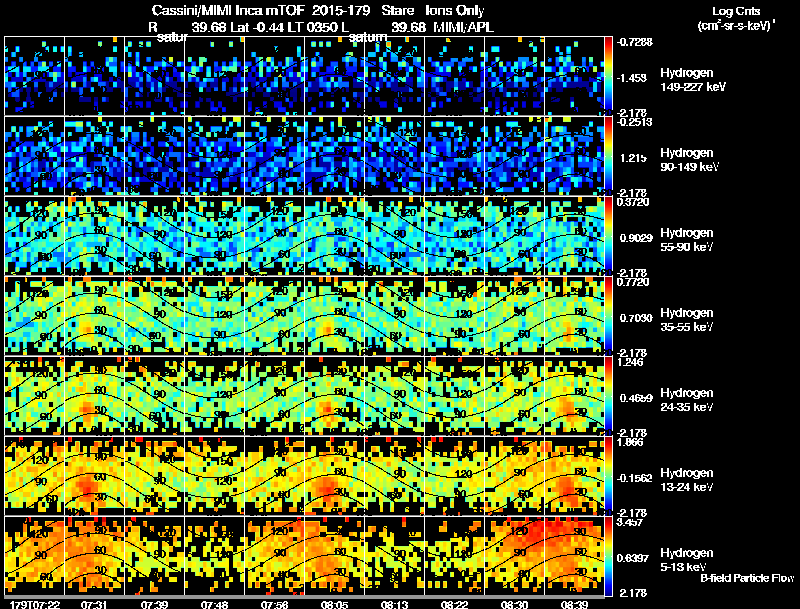Click the Hydrogen 24-35 keV label

(x=687, y=400)
